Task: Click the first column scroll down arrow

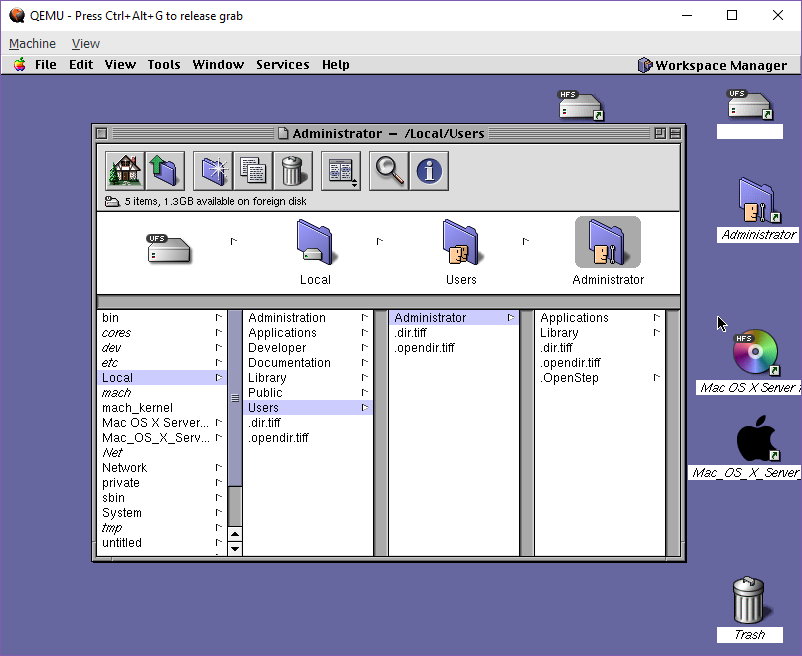Action: [x=235, y=548]
